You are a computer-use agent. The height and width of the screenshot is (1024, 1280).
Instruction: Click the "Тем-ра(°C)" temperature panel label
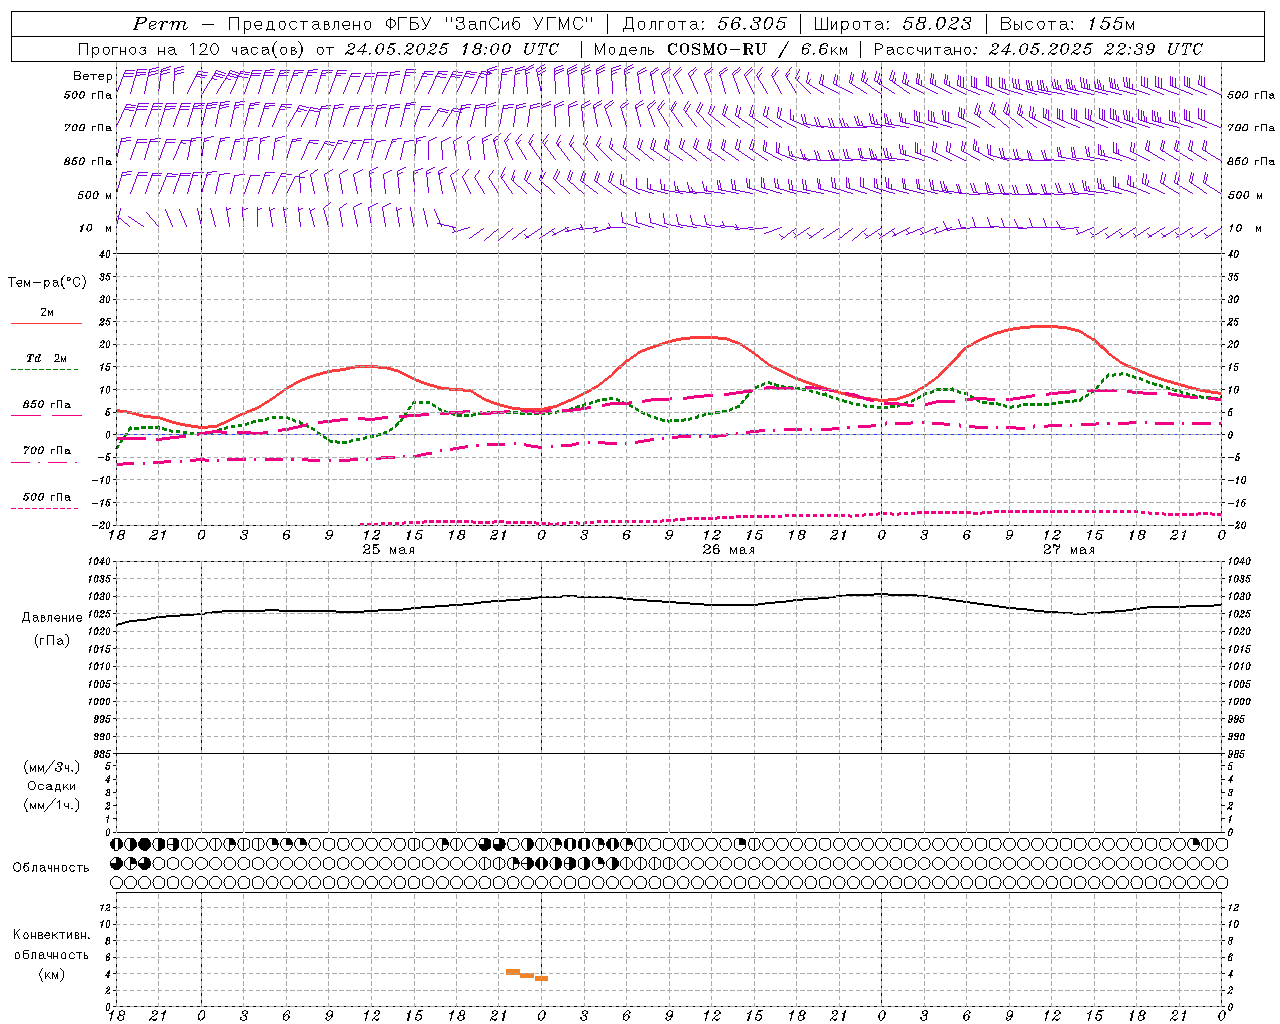pos(48,283)
